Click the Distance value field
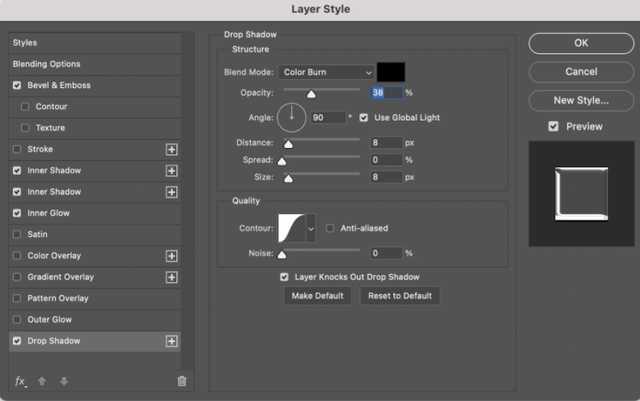 pos(387,143)
